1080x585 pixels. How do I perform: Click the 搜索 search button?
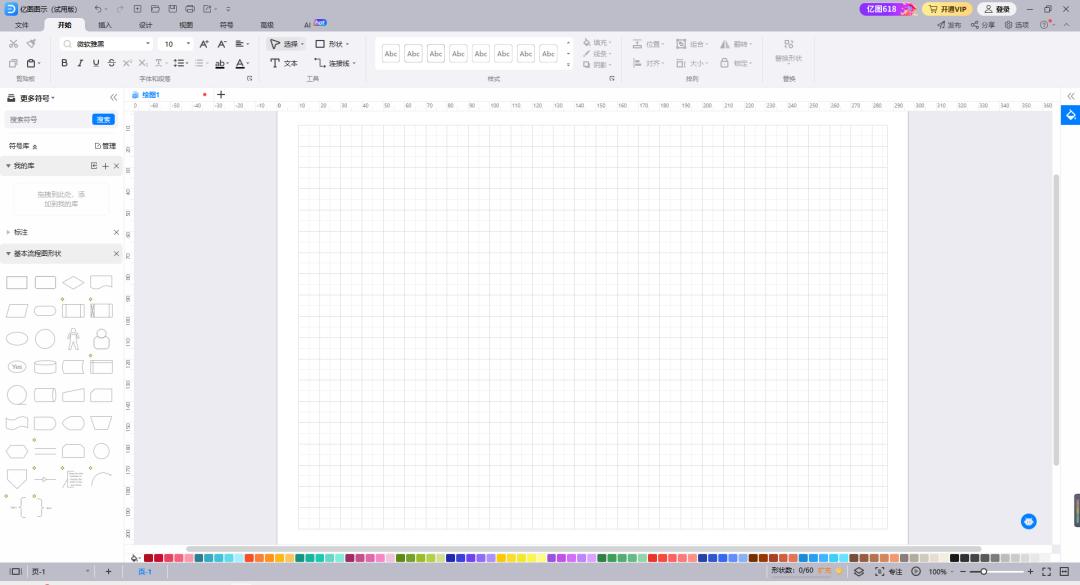104,119
